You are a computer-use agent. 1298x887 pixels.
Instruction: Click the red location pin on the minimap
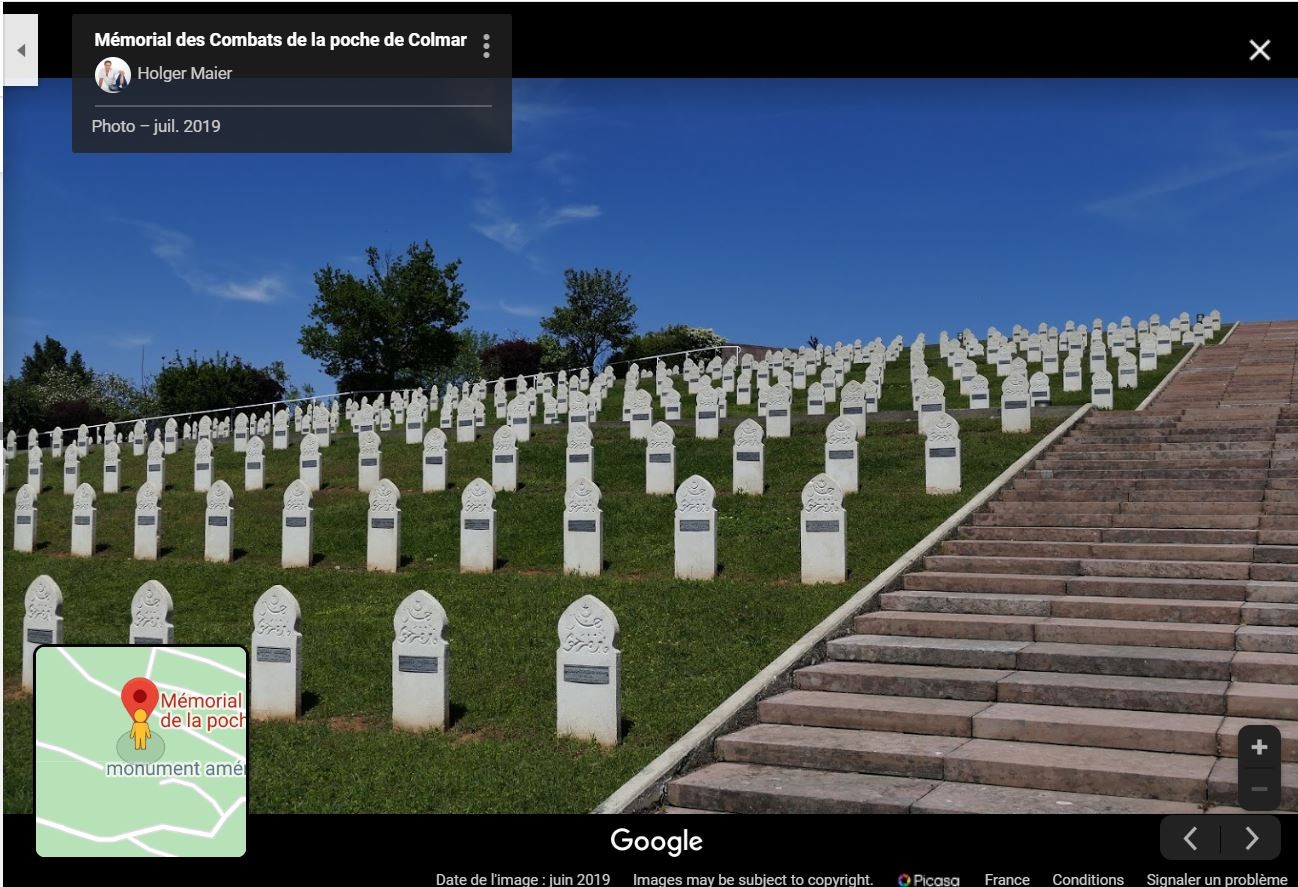(140, 696)
